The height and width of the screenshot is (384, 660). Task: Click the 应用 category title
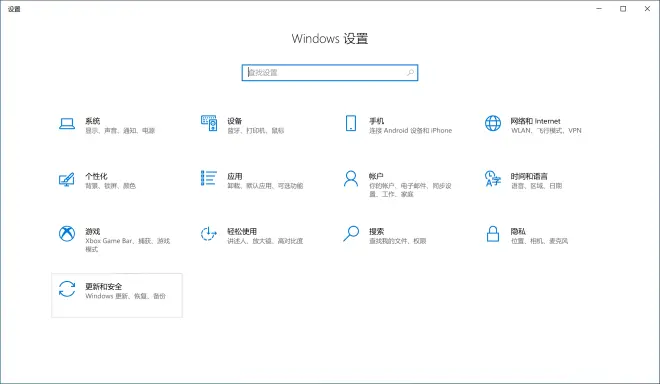coord(235,176)
